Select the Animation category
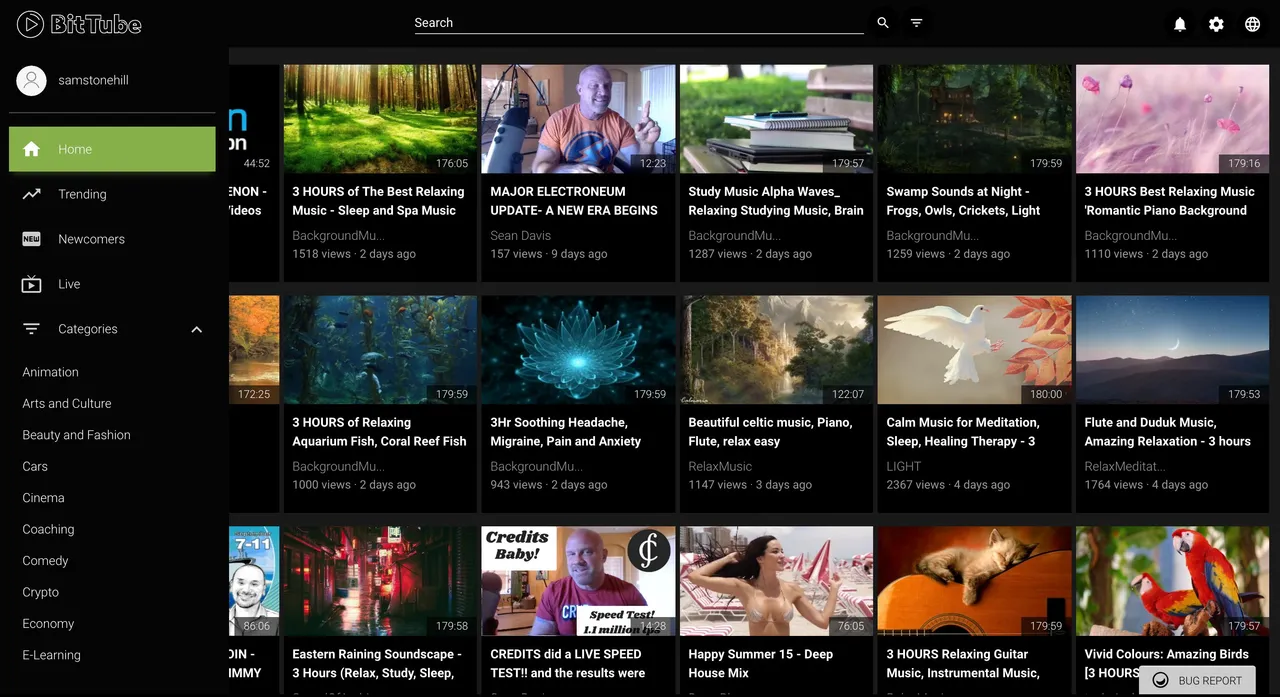The image size is (1280, 697). point(50,372)
